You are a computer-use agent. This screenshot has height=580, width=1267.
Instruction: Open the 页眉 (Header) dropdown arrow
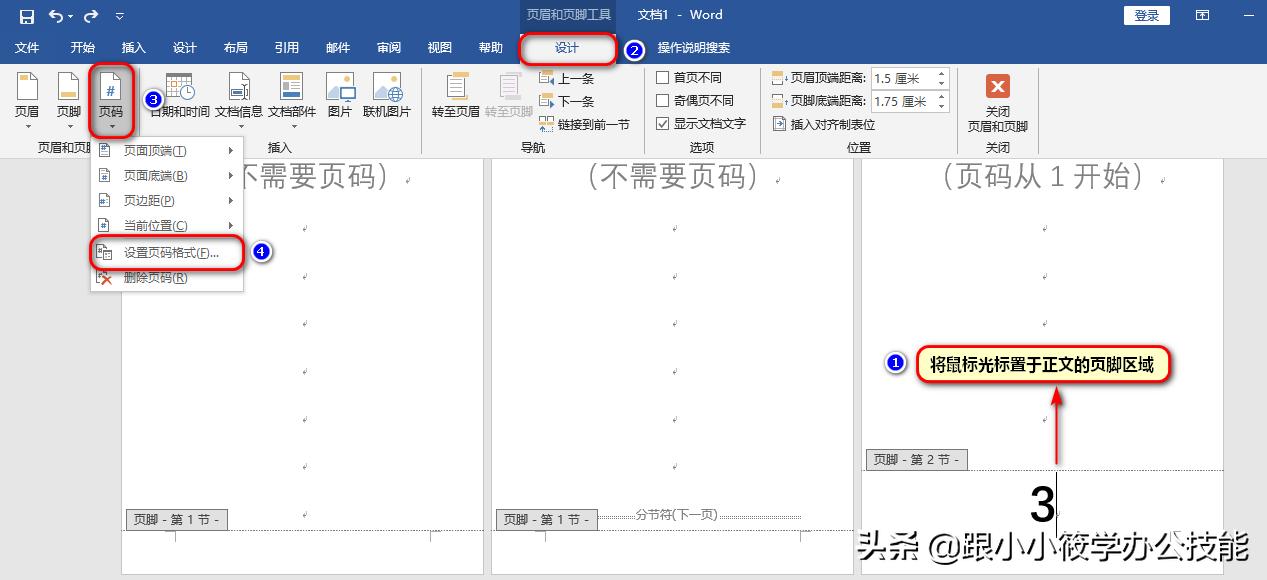point(26,125)
